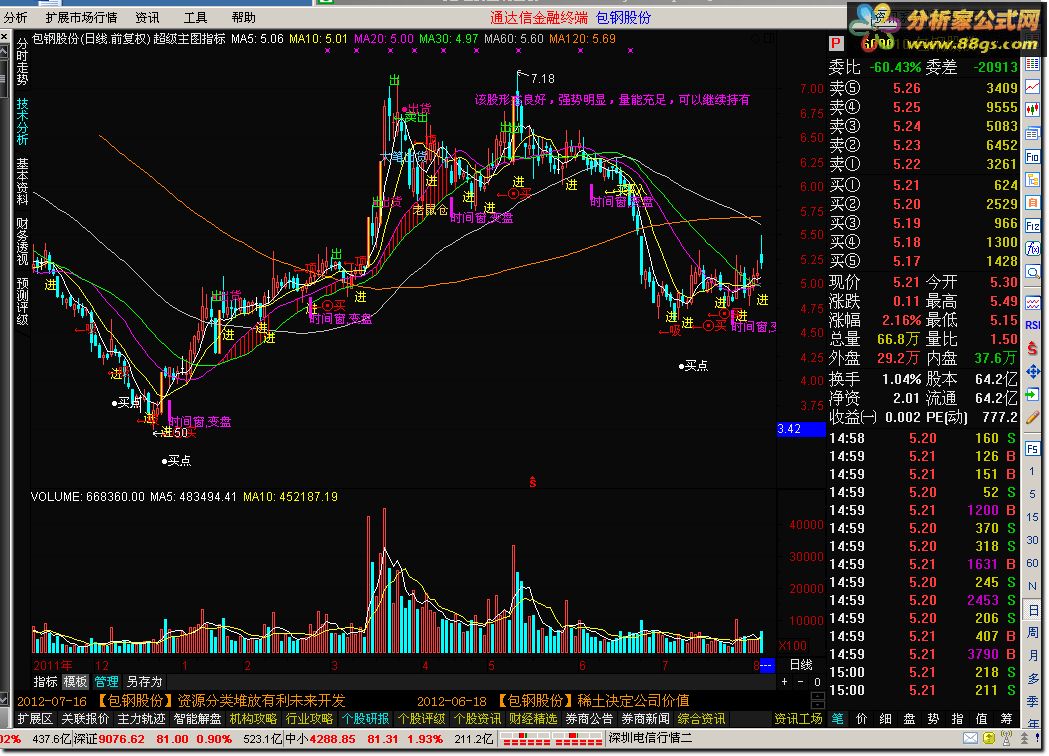Click the F10 company info icon
Image resolution: width=1049 pixels, height=756 pixels.
coord(1032,157)
